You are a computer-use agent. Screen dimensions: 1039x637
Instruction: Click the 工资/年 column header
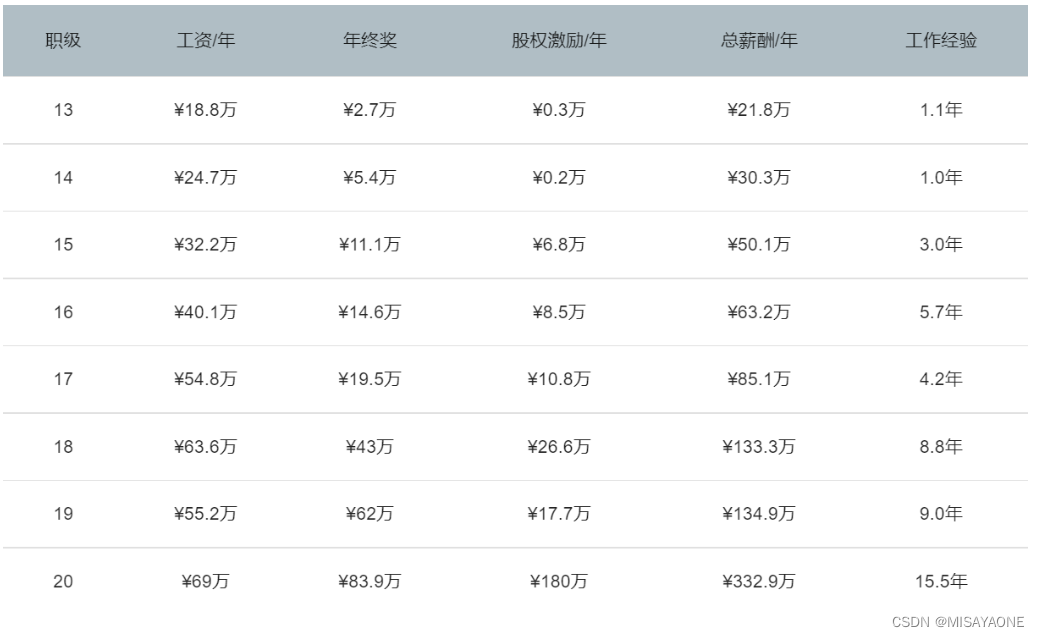pos(206,41)
